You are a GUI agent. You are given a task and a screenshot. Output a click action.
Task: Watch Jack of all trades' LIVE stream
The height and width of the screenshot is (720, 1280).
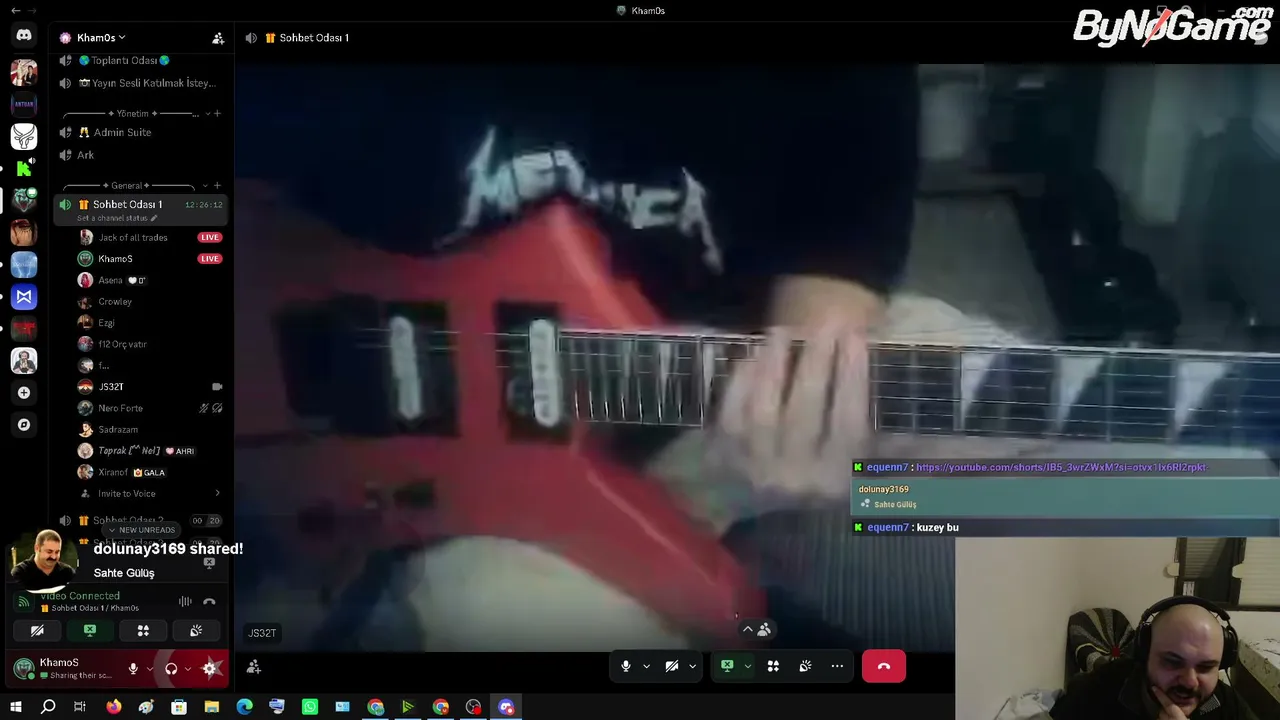tap(209, 237)
